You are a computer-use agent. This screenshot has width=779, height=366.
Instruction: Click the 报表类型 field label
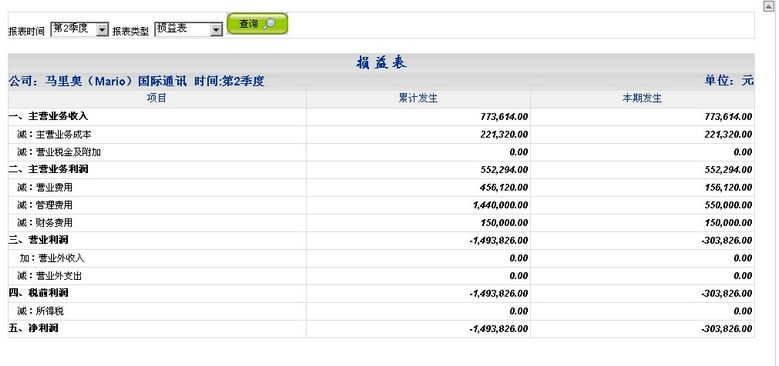pyautogui.click(x=131, y=31)
